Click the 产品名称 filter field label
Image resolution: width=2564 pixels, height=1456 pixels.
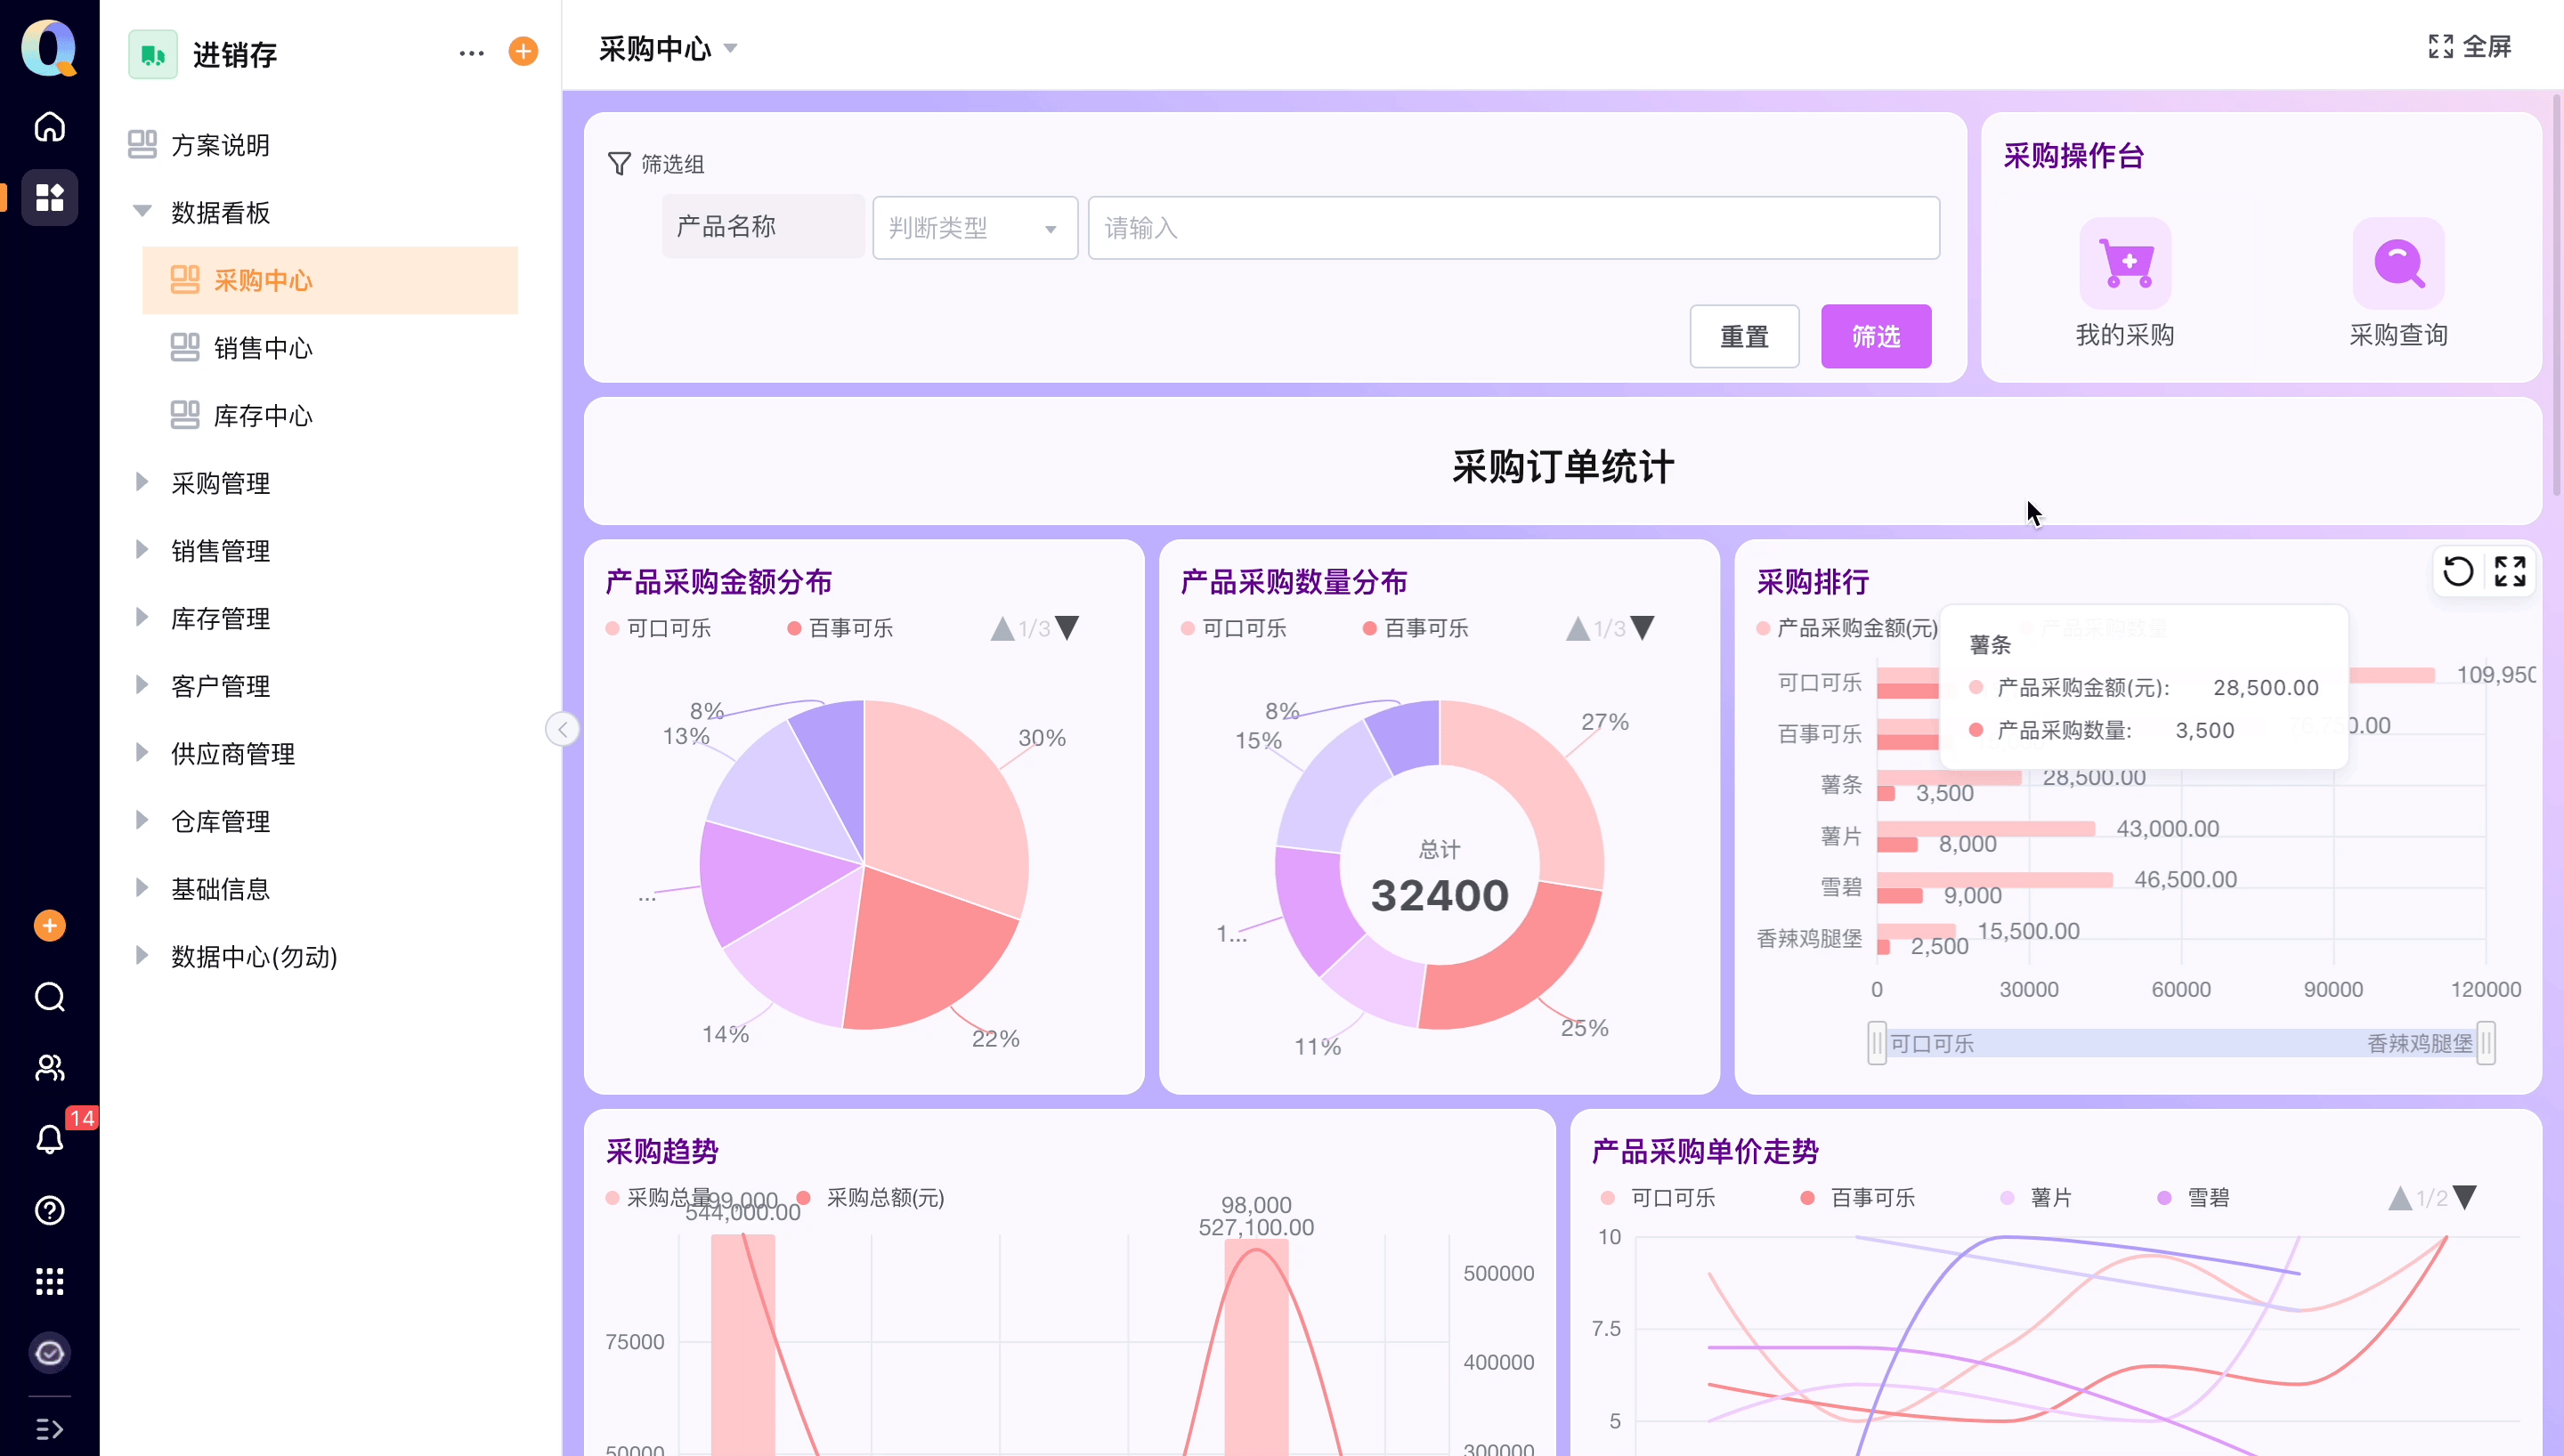coord(764,227)
